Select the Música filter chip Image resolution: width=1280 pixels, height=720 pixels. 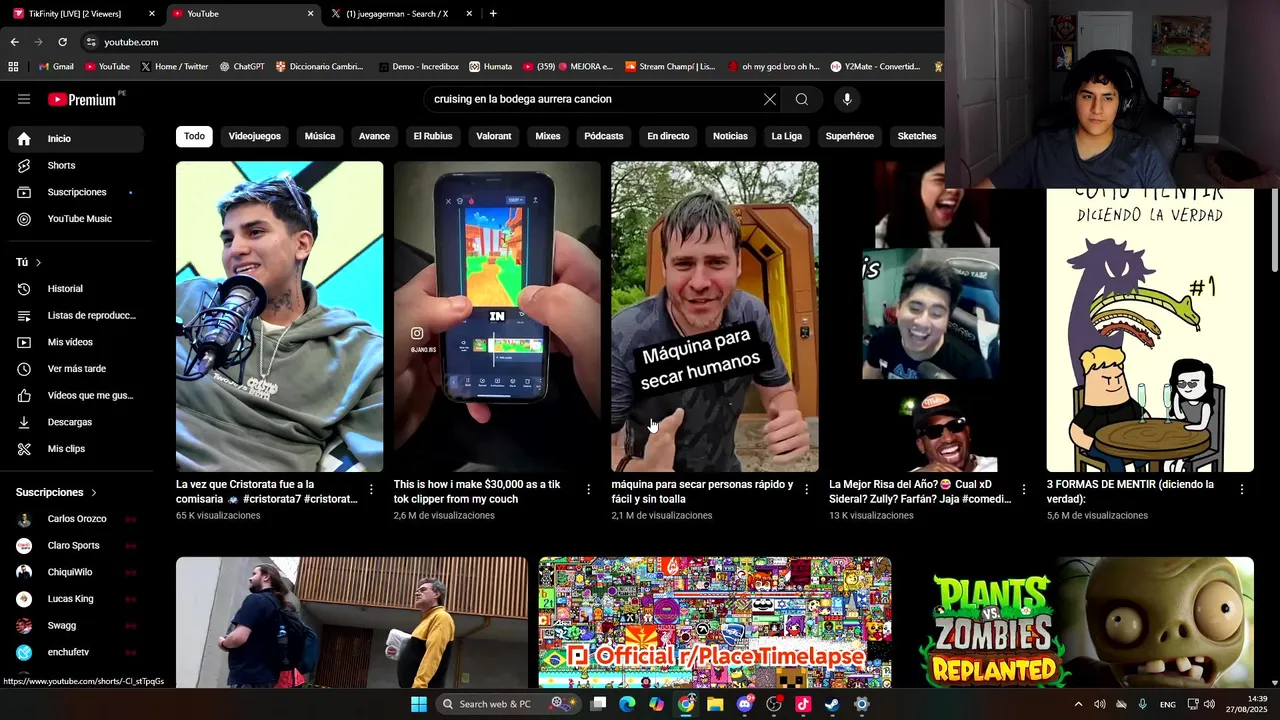coord(320,136)
